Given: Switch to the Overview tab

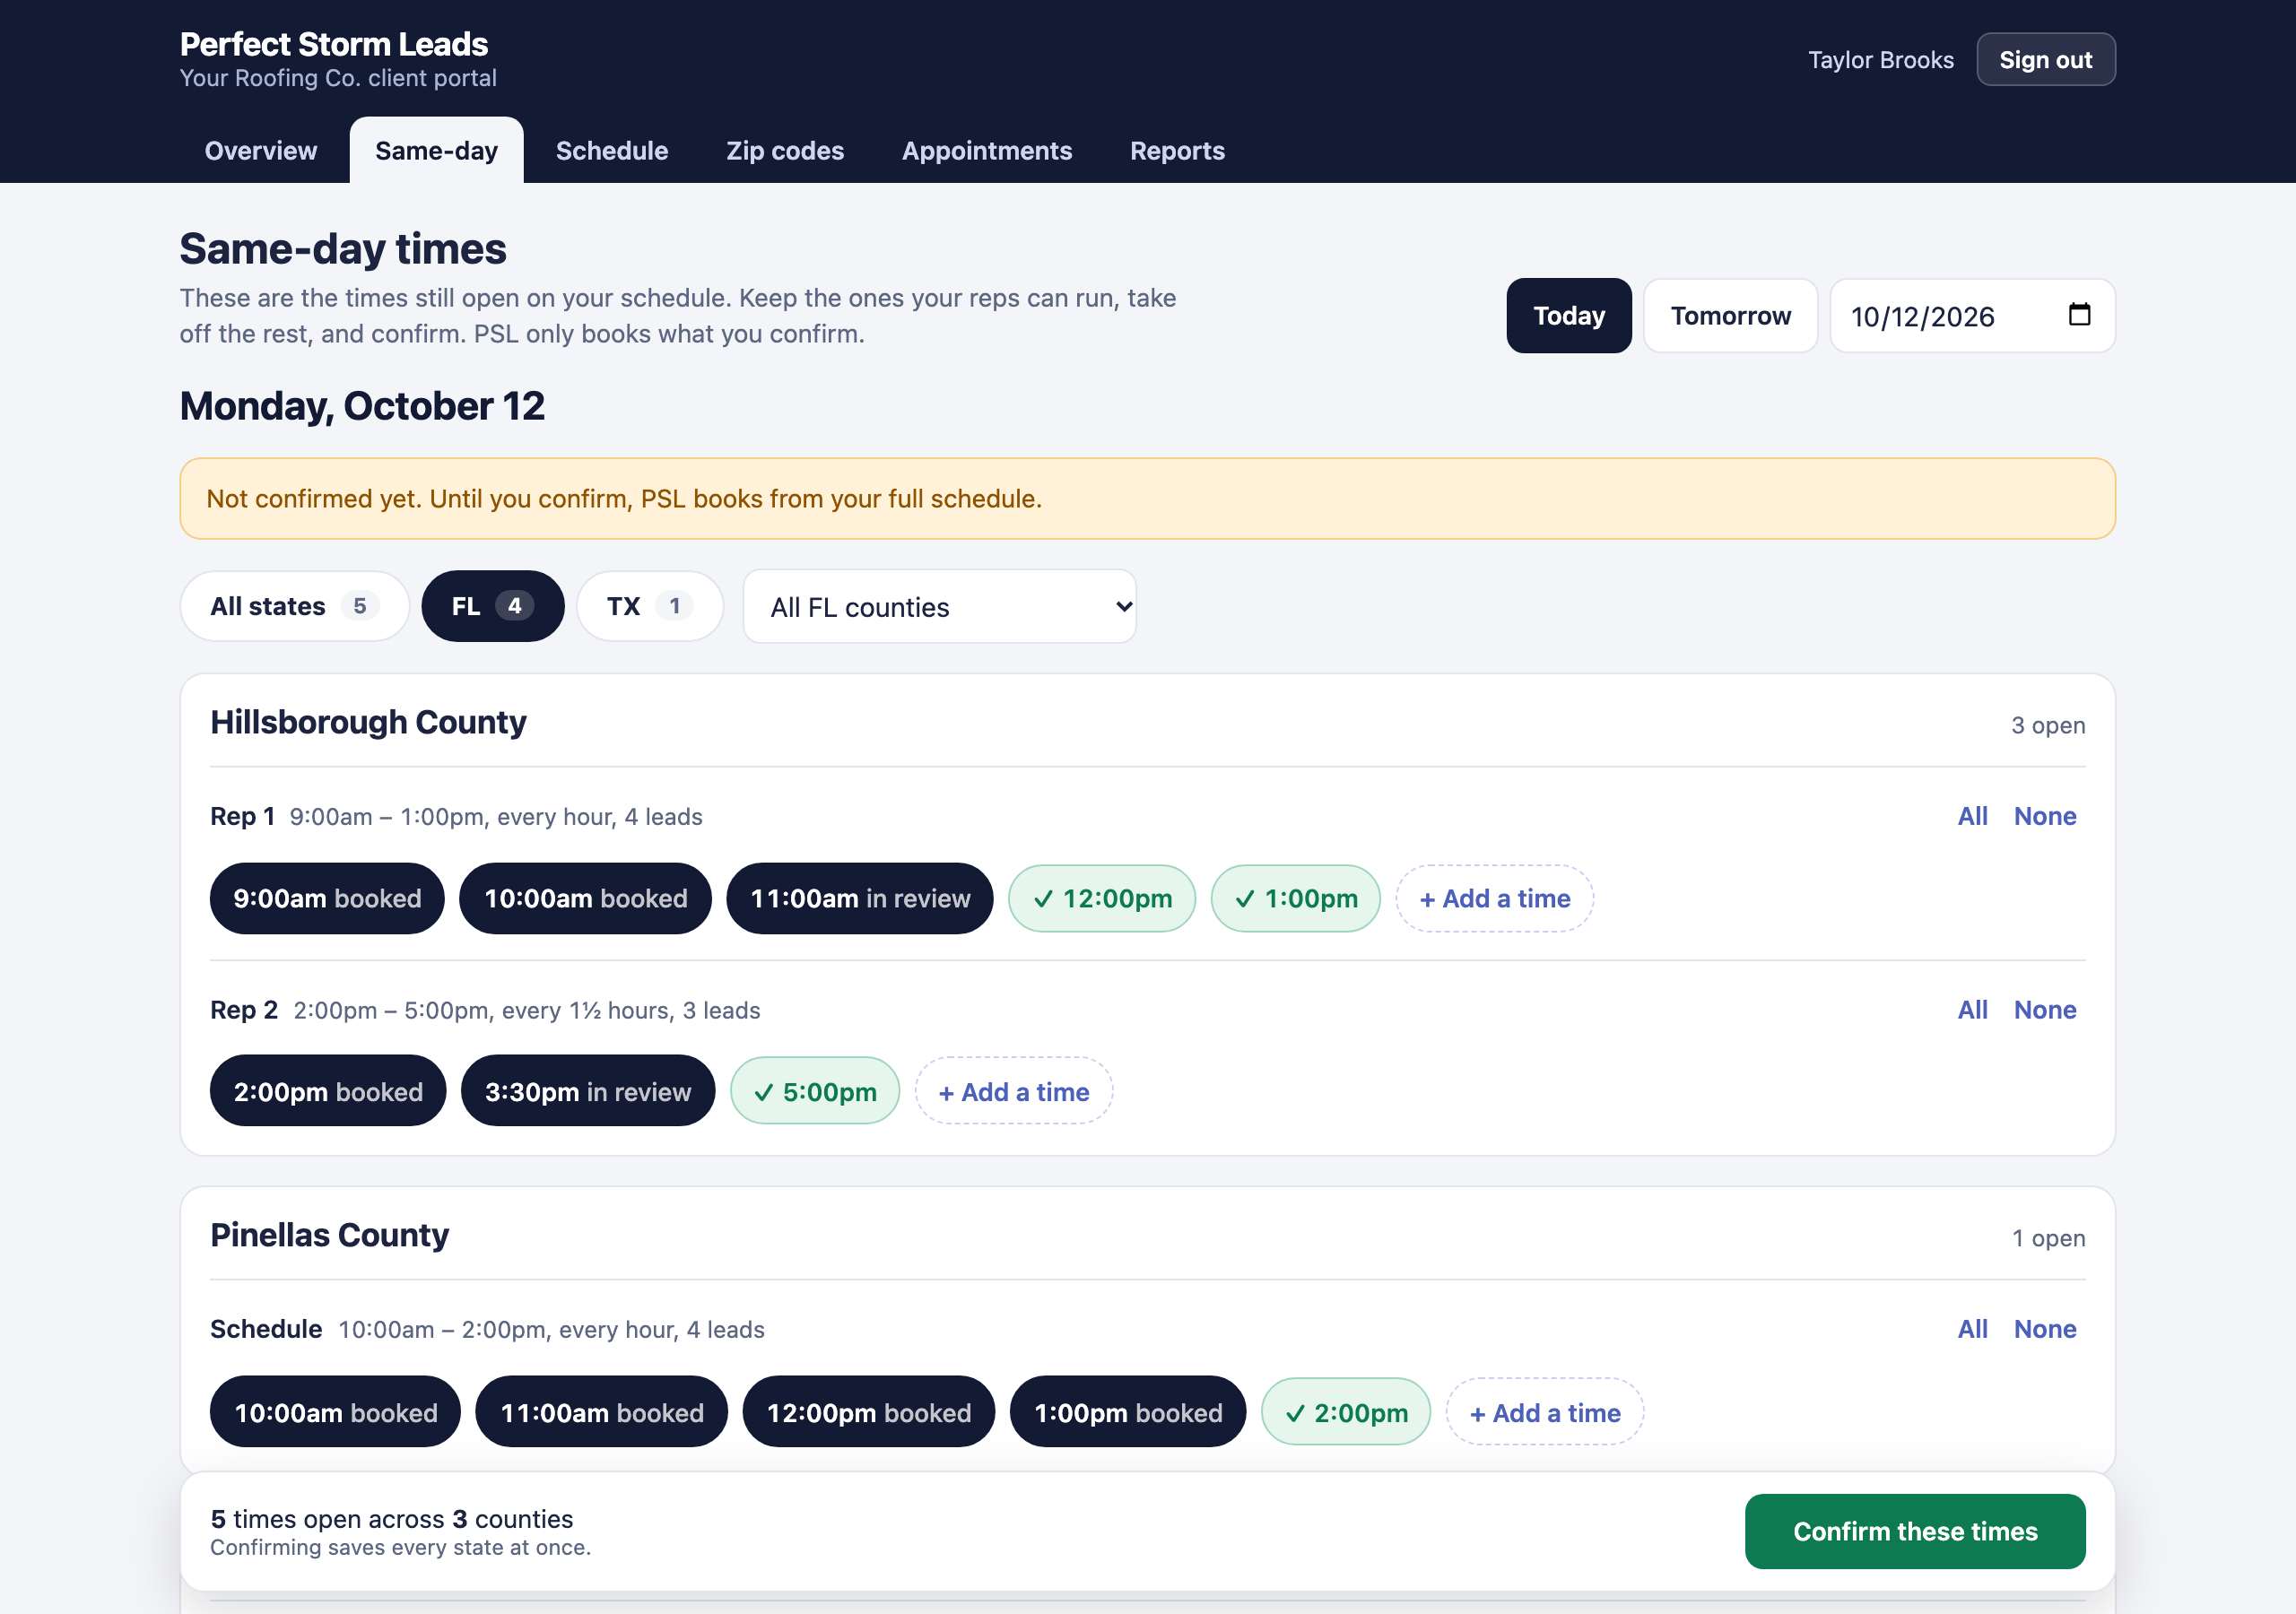Looking at the screenshot, I should (x=260, y=151).
